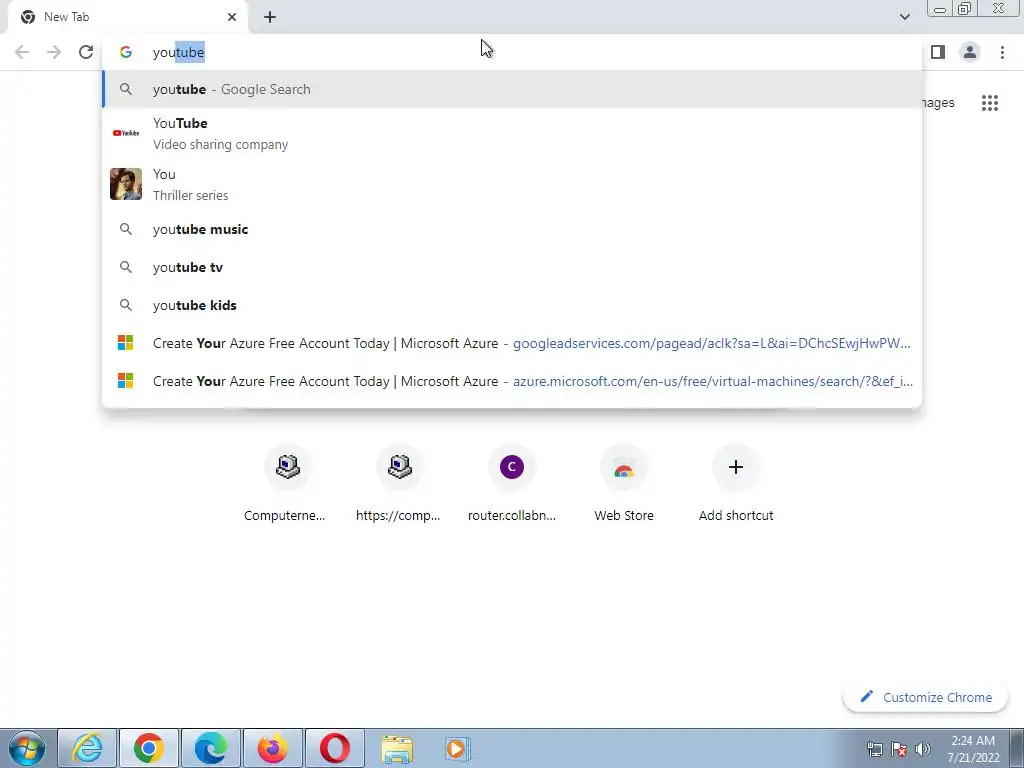
Task: Select 'youtube kids' suggestion
Action: click(x=513, y=305)
